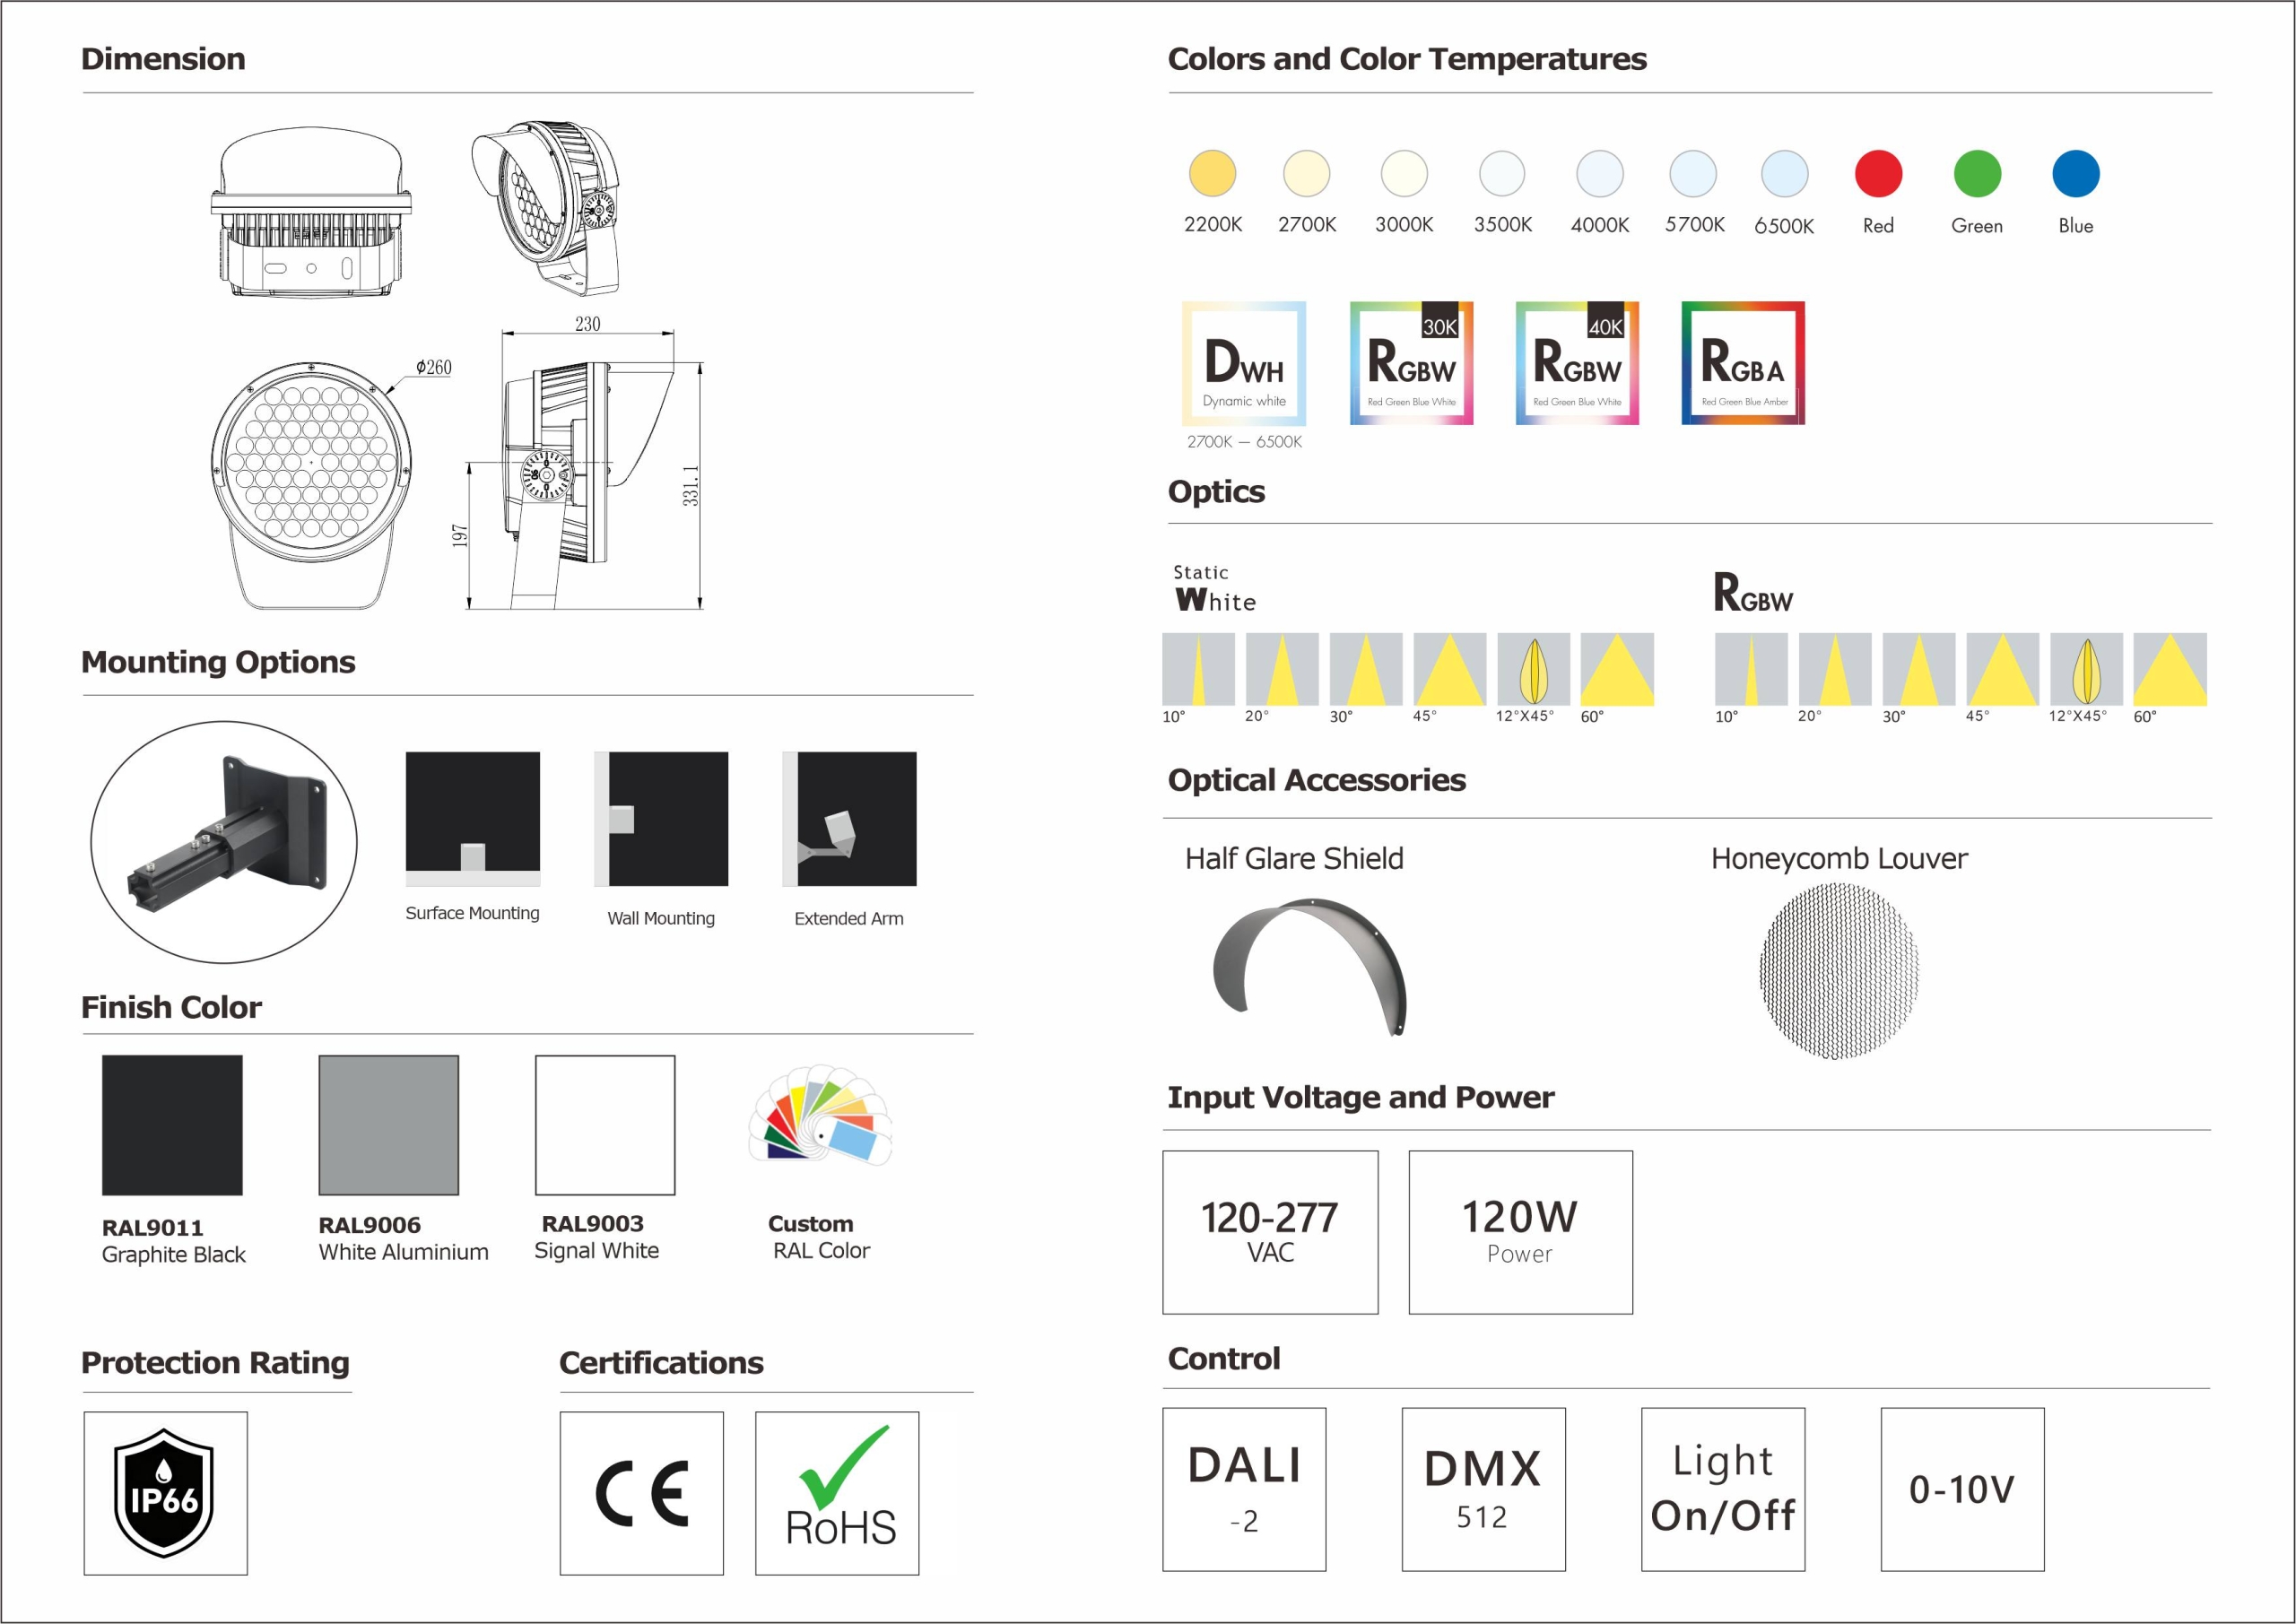Click the Static White 12°X45° beam icon
This screenshot has width=2296, height=1624.
coord(1533,669)
